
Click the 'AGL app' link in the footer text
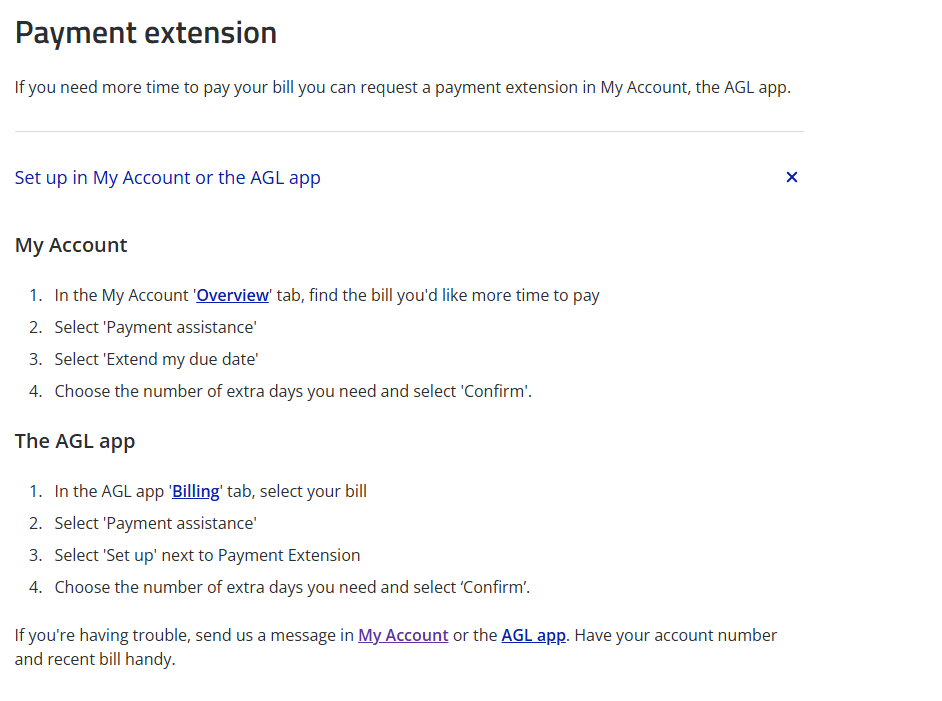(x=533, y=635)
